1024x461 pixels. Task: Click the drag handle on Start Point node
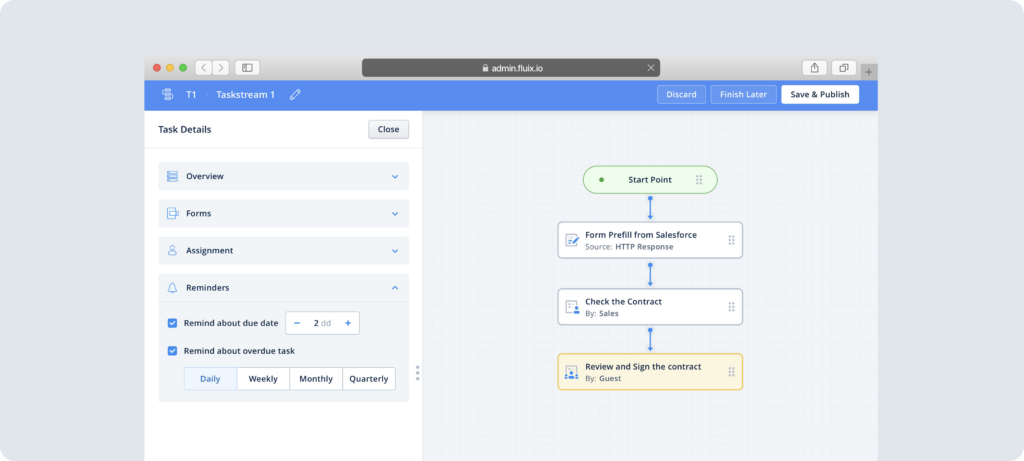pyautogui.click(x=699, y=180)
